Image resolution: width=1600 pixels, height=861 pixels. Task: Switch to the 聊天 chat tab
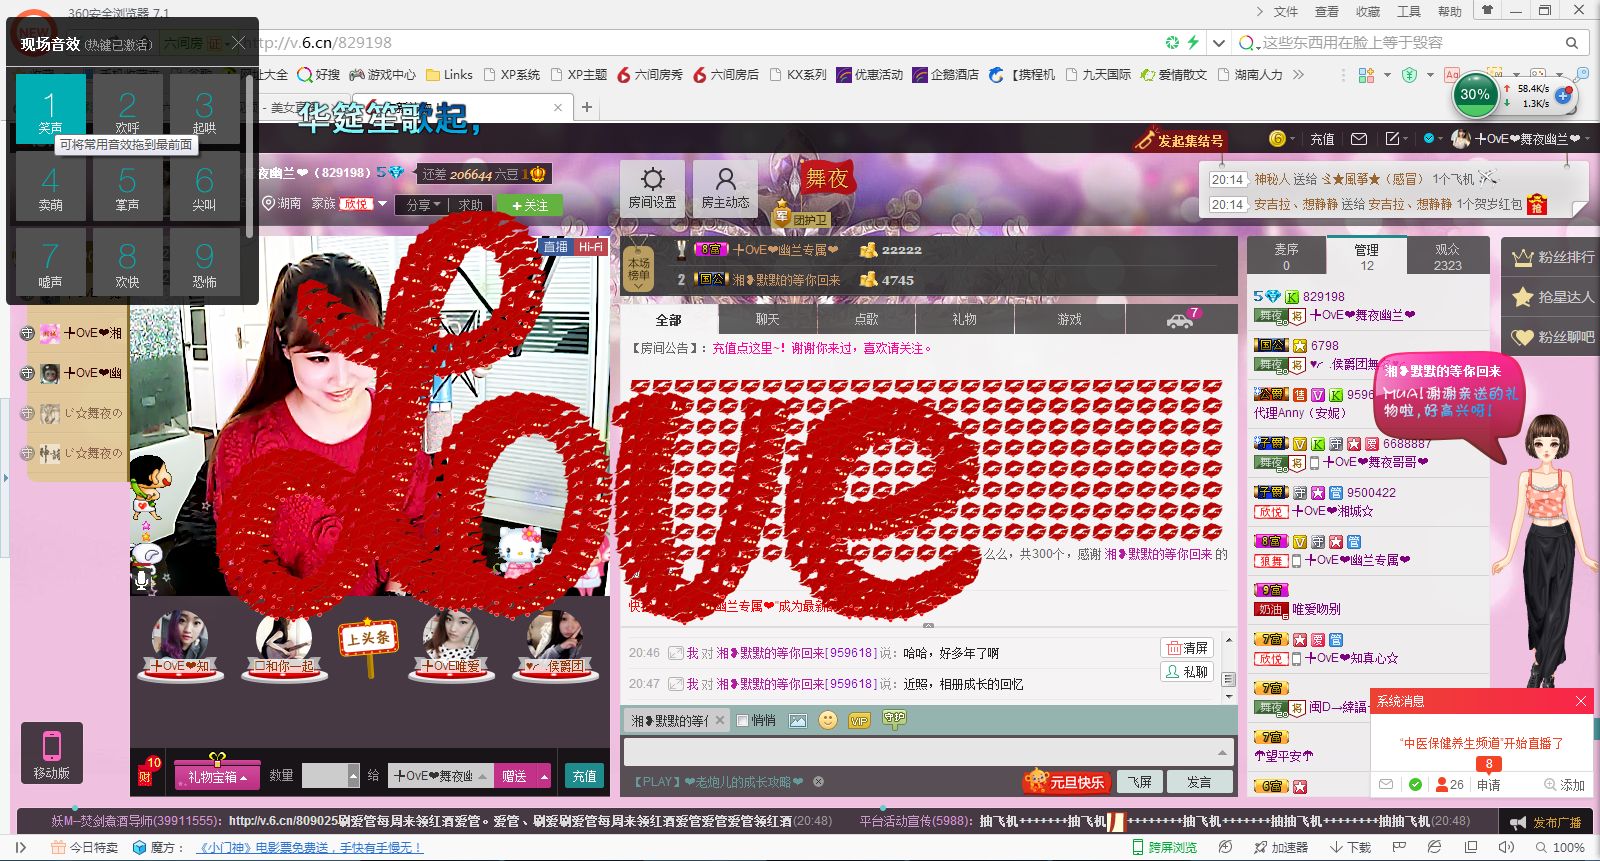[767, 319]
